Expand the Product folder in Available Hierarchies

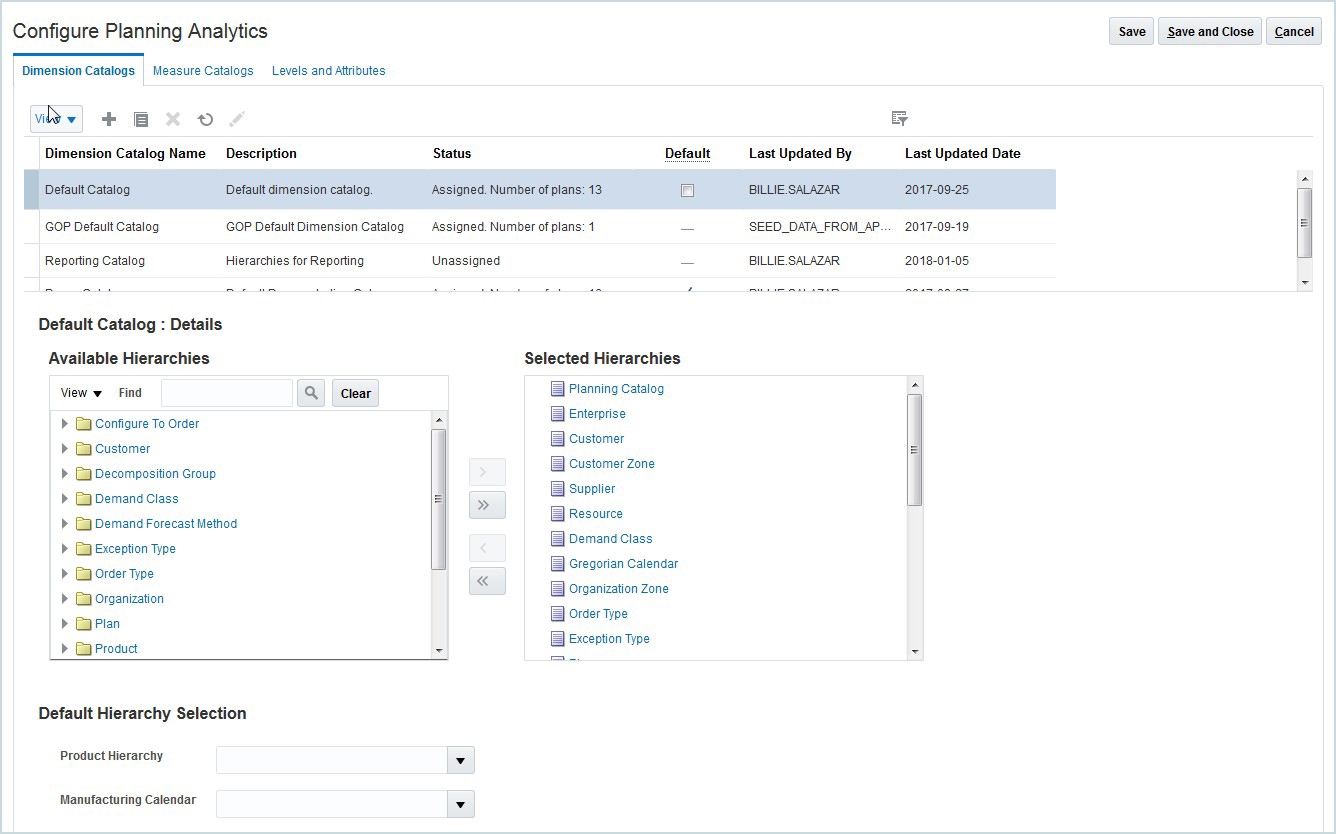pyautogui.click(x=65, y=648)
